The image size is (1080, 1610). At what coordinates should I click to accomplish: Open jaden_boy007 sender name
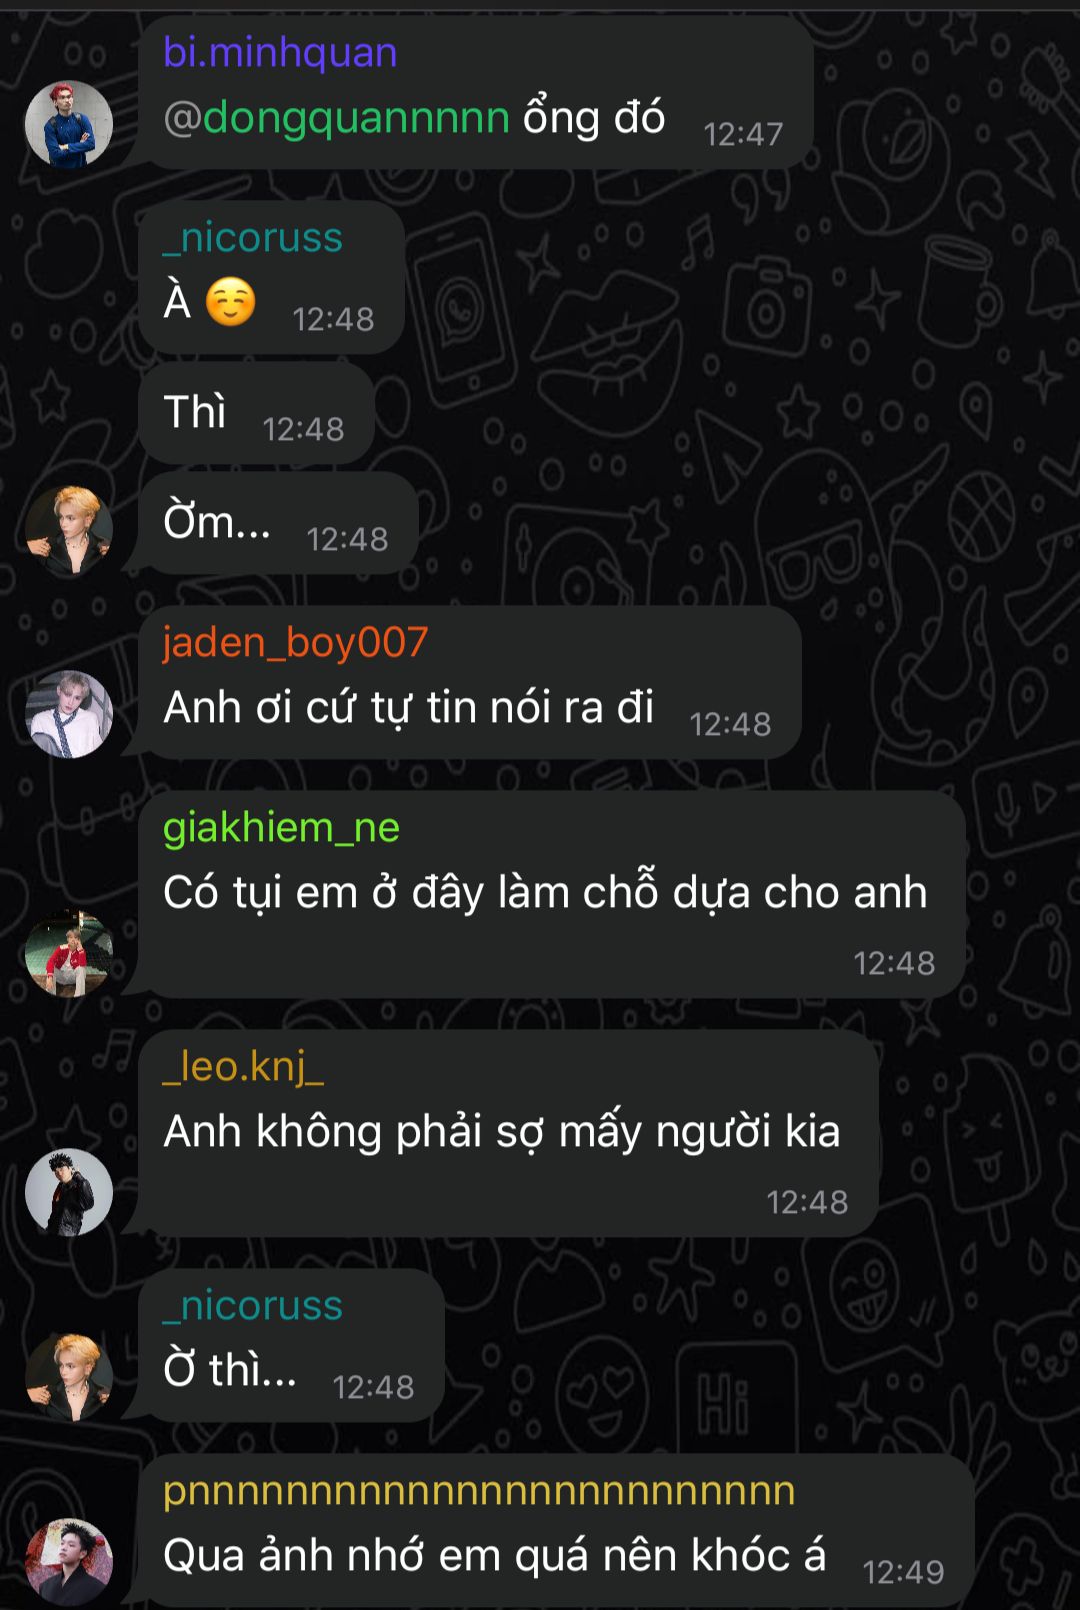point(296,642)
